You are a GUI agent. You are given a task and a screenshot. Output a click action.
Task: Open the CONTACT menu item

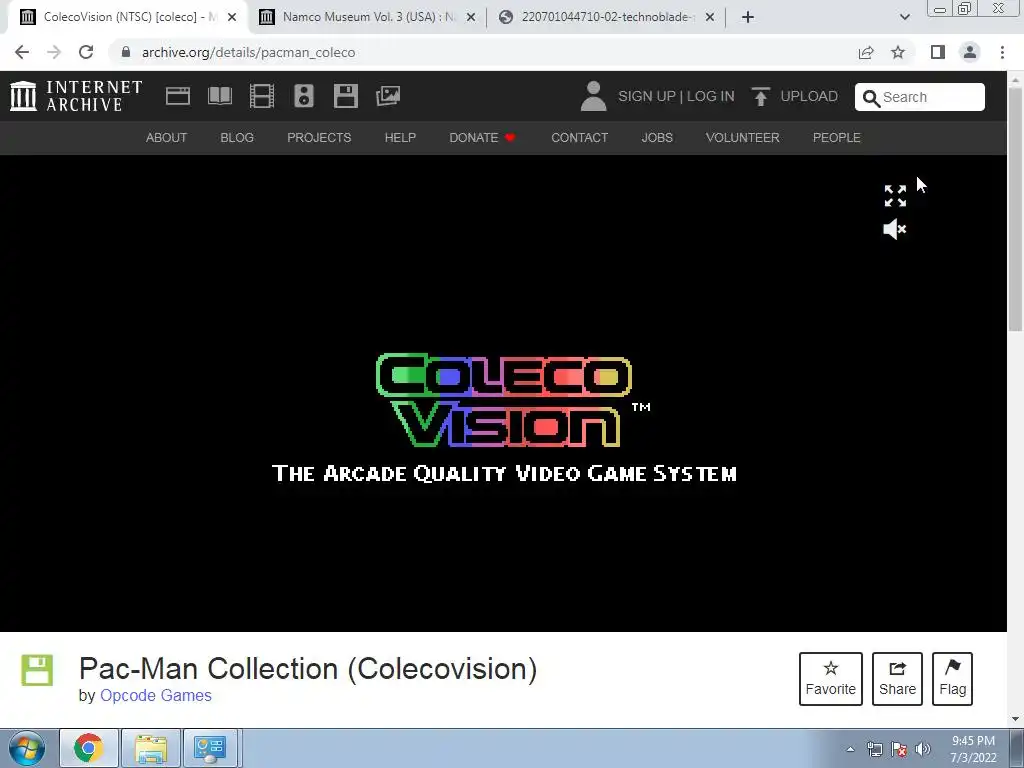tap(579, 138)
